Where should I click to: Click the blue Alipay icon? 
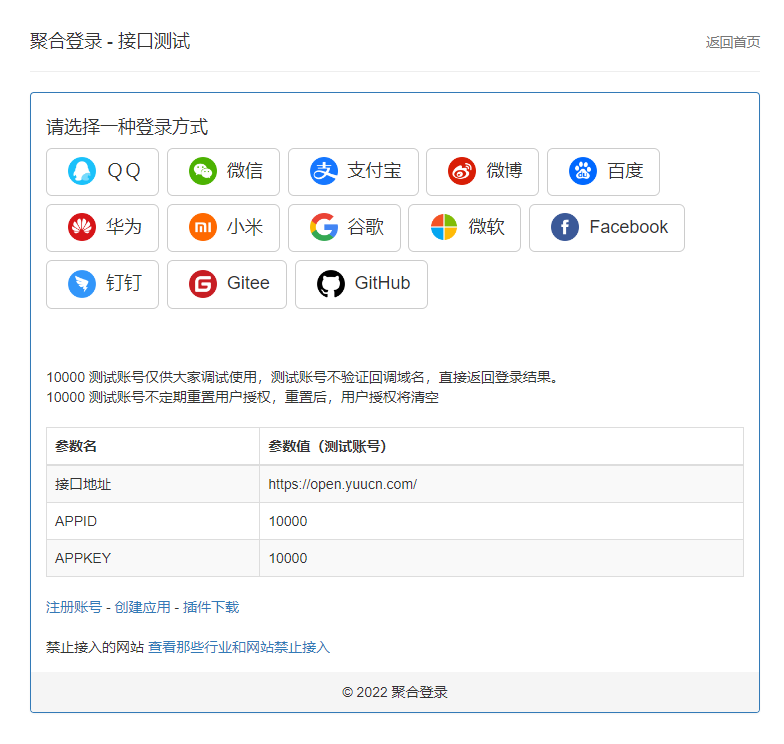coord(324,171)
